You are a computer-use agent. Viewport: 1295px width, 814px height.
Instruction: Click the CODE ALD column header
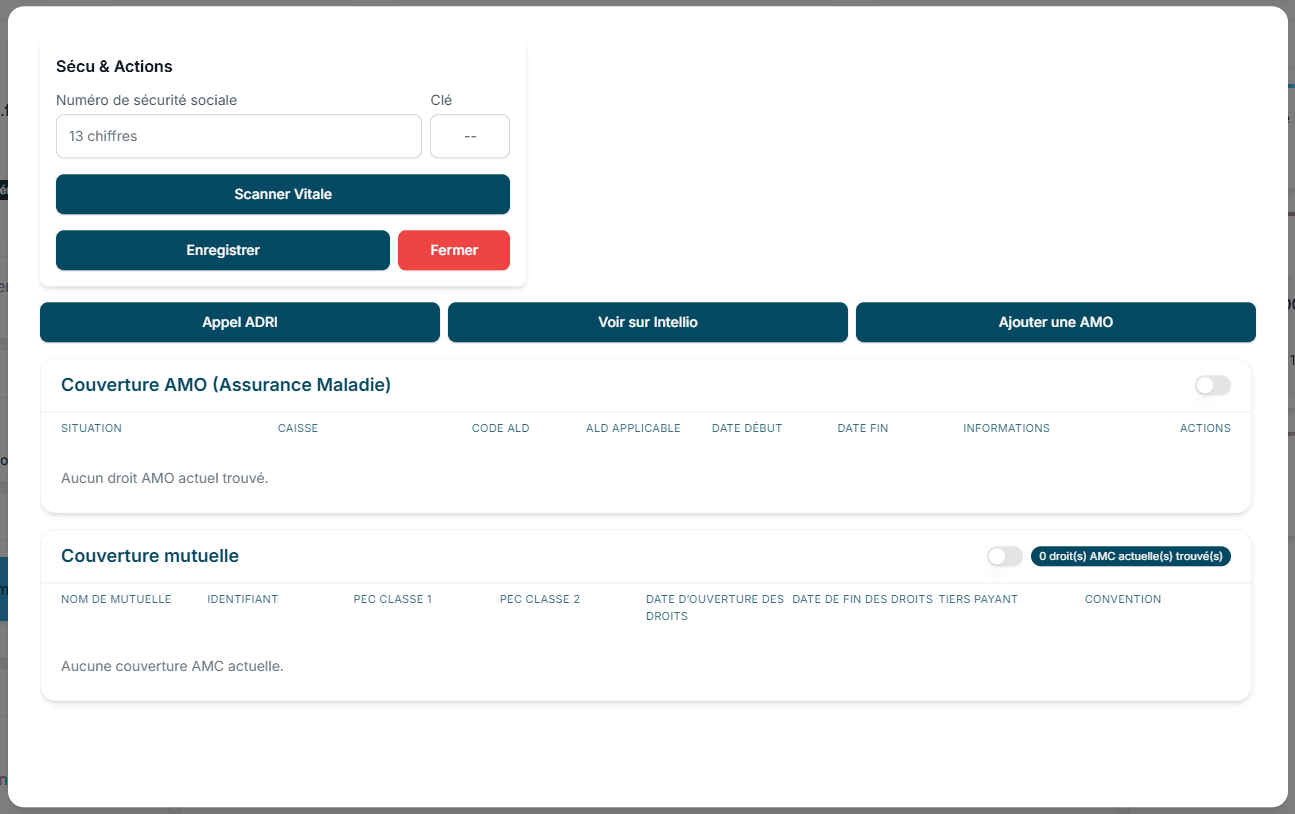[x=501, y=428]
